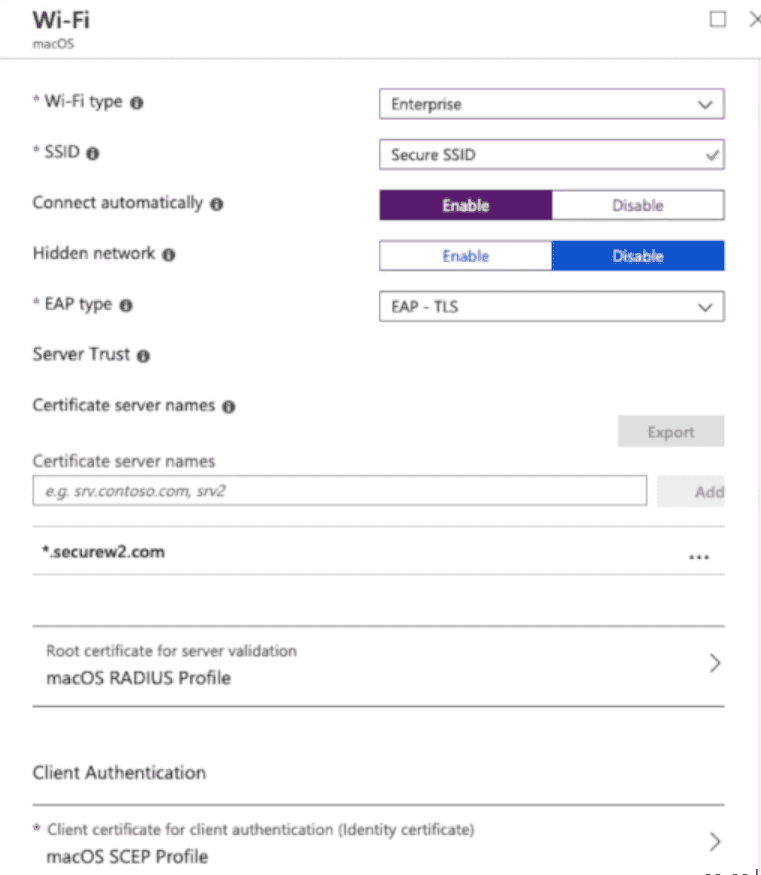Open the Wi-Fi type Enterprise dropdown
Viewport: 761px width, 875px height.
tap(552, 104)
